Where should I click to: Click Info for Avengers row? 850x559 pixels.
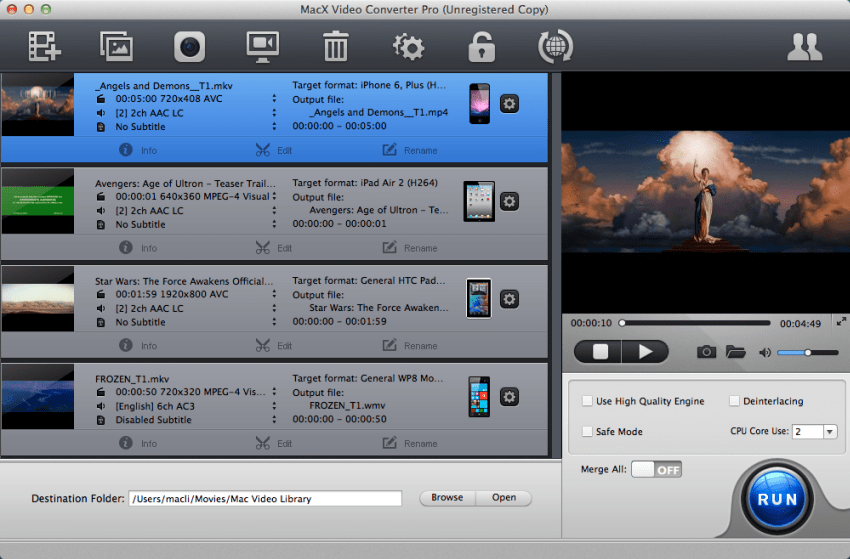(x=138, y=248)
